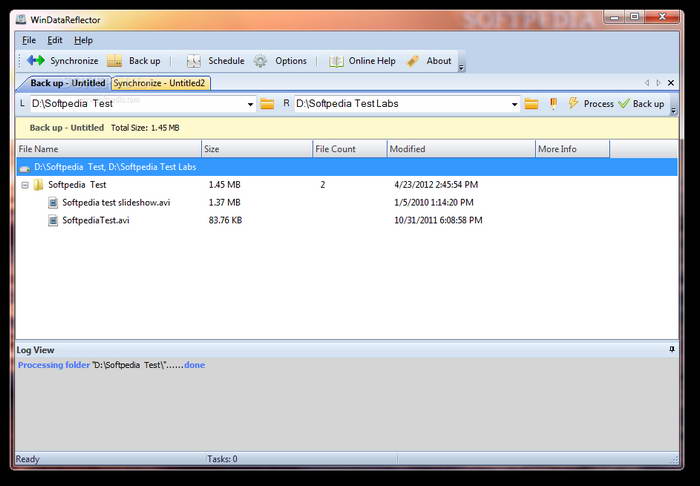Click the 1/5/2010 1:14:20 PM date
Screen dimensions: 700x486
(x=433, y=203)
